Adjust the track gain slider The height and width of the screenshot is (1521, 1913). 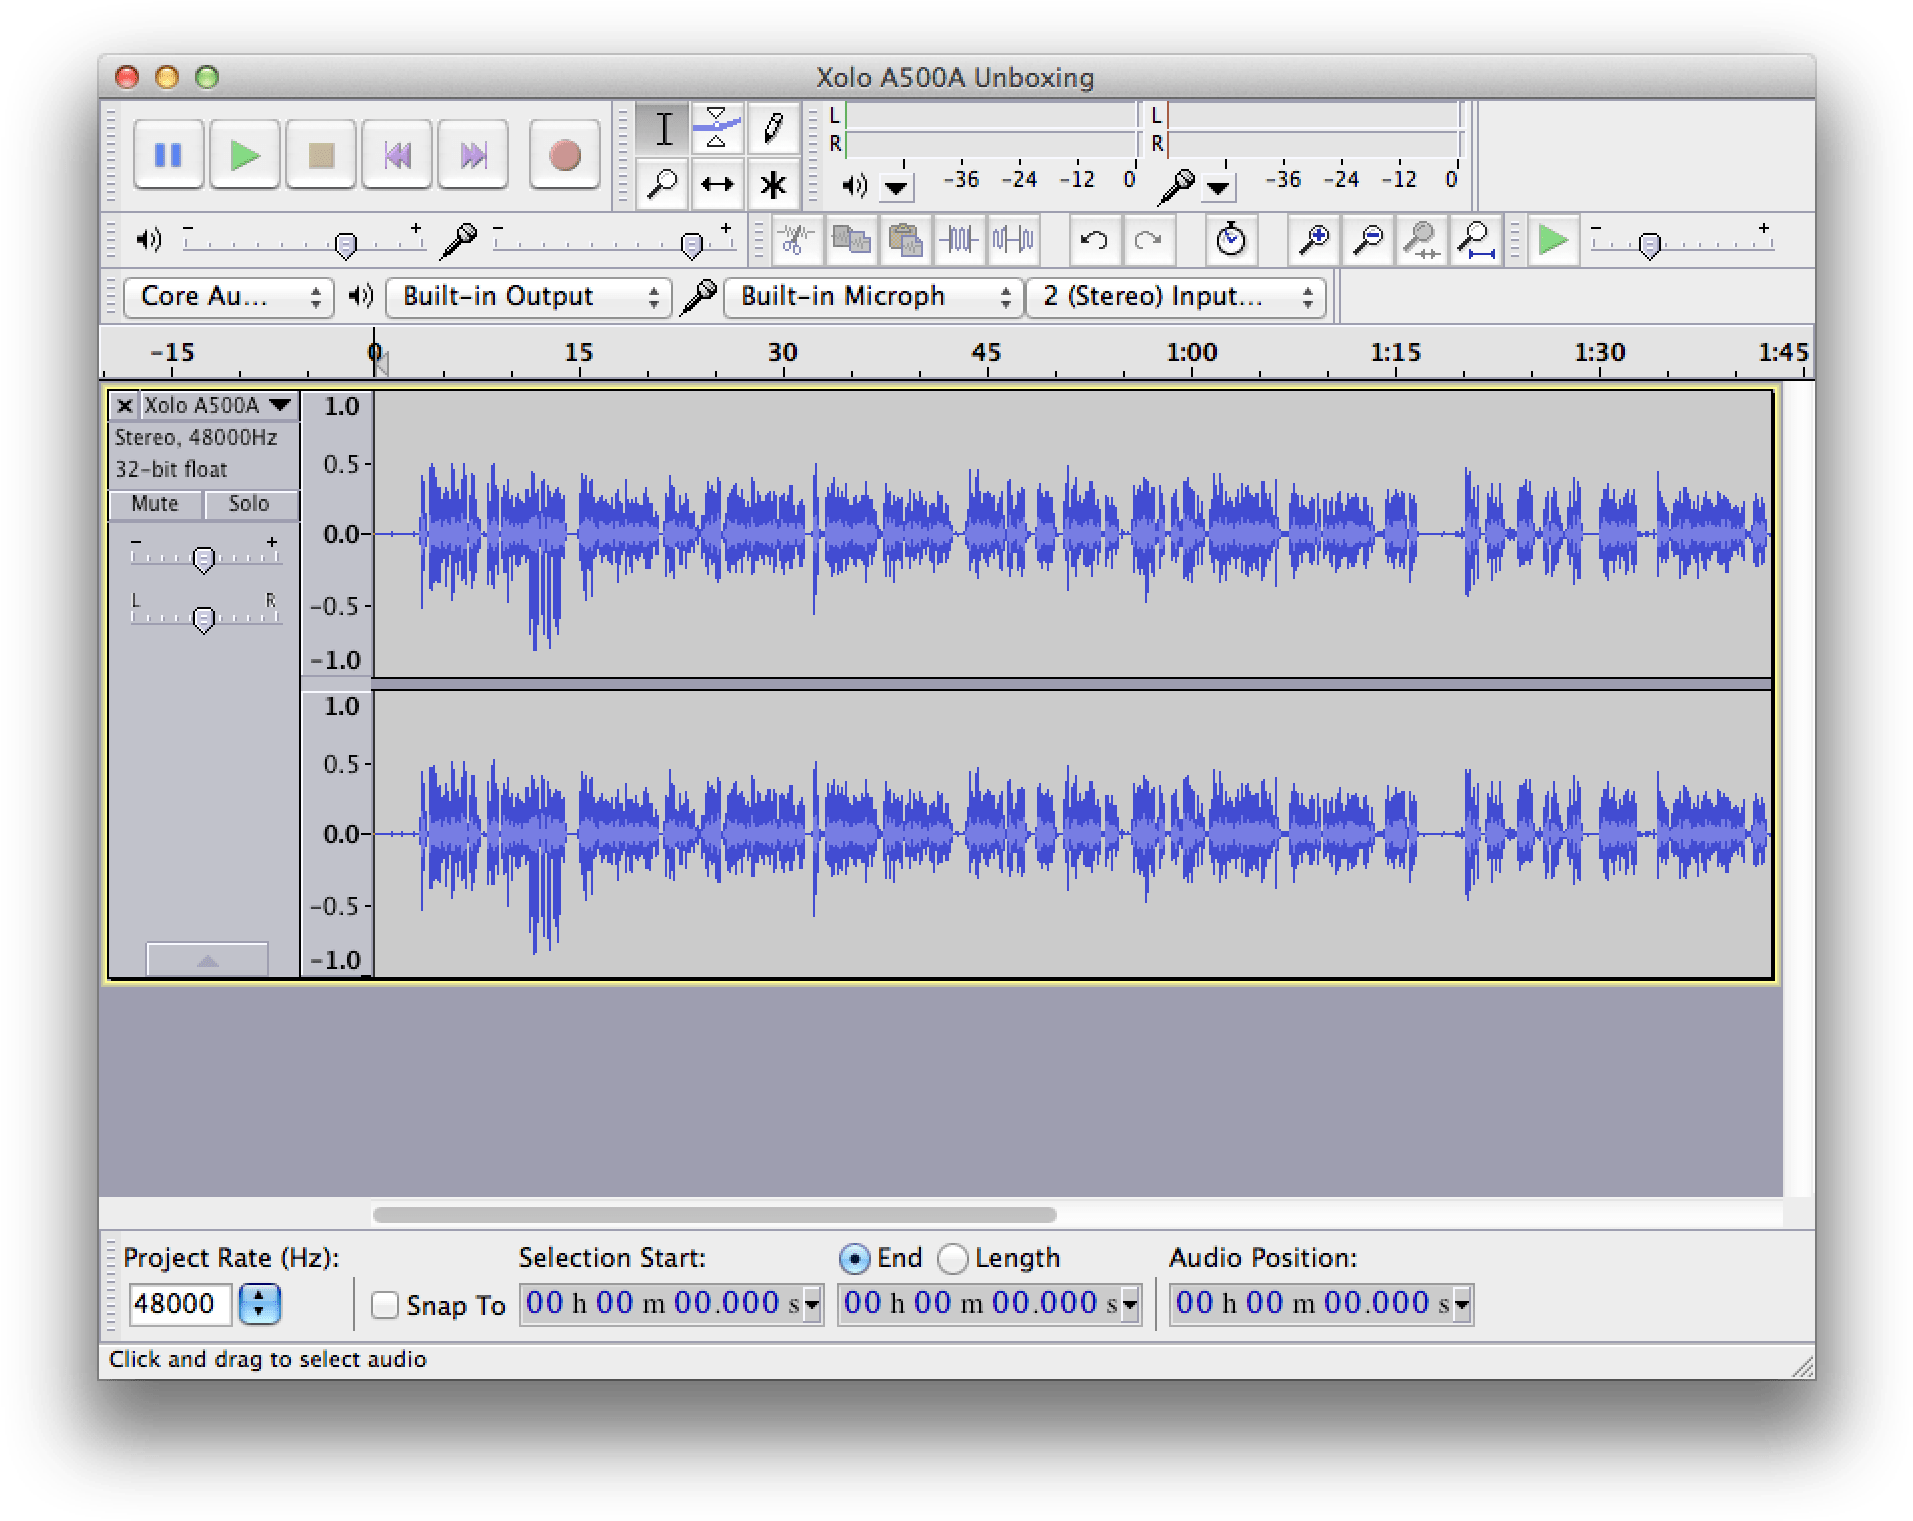click(x=204, y=558)
